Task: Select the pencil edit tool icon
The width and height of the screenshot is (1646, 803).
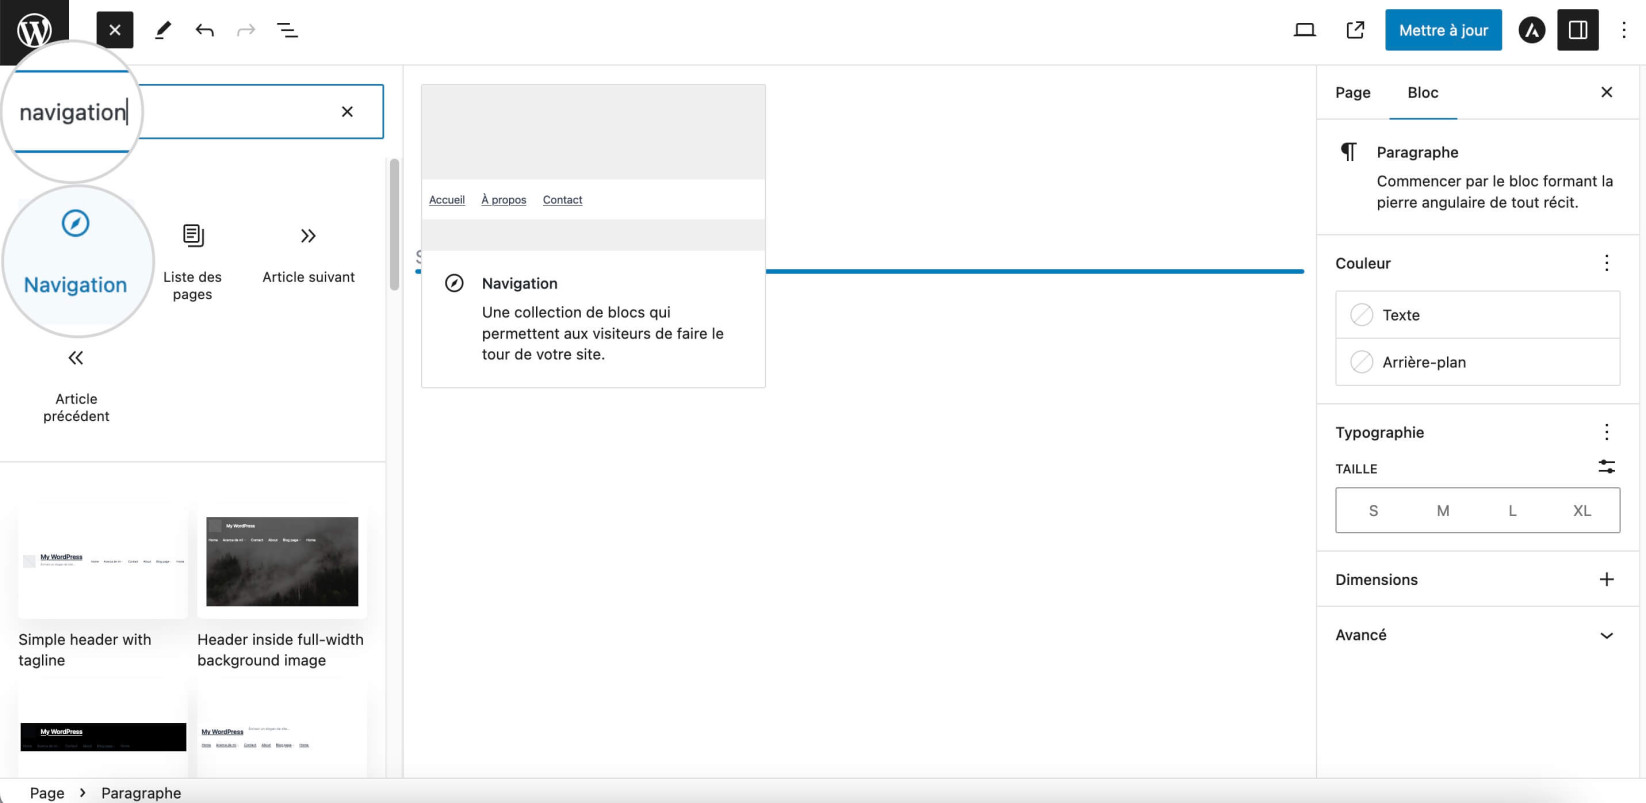Action: click(163, 30)
